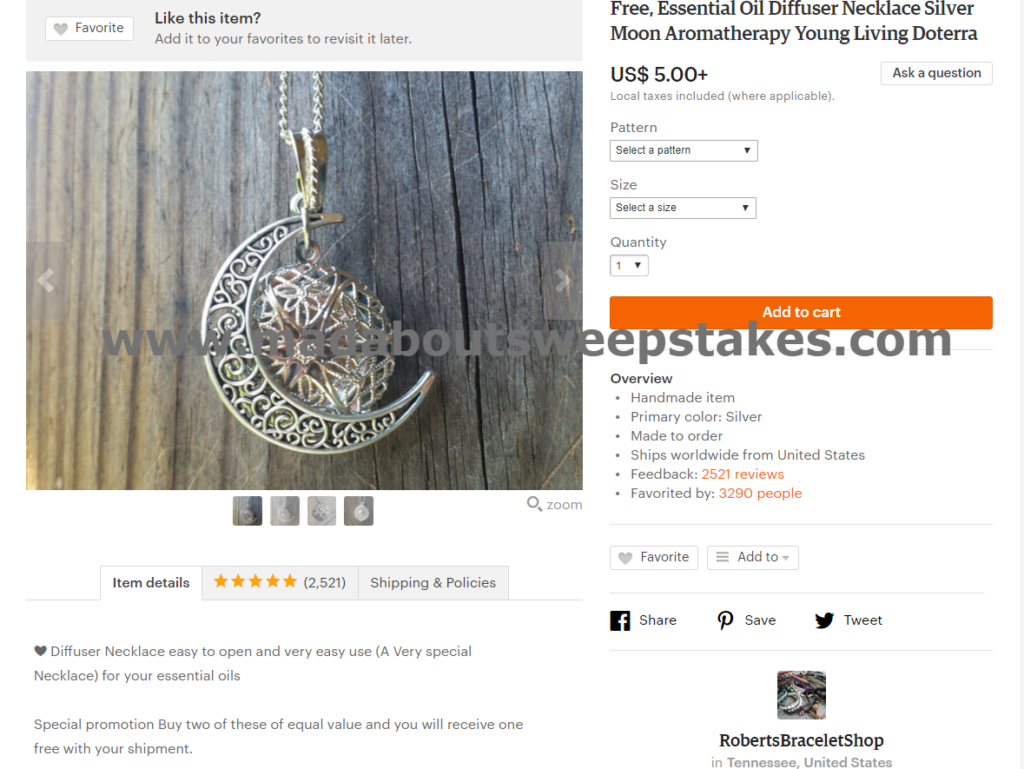Image resolution: width=1024 pixels, height=769 pixels.
Task: Click the zoom magnifier icon
Action: click(534, 504)
